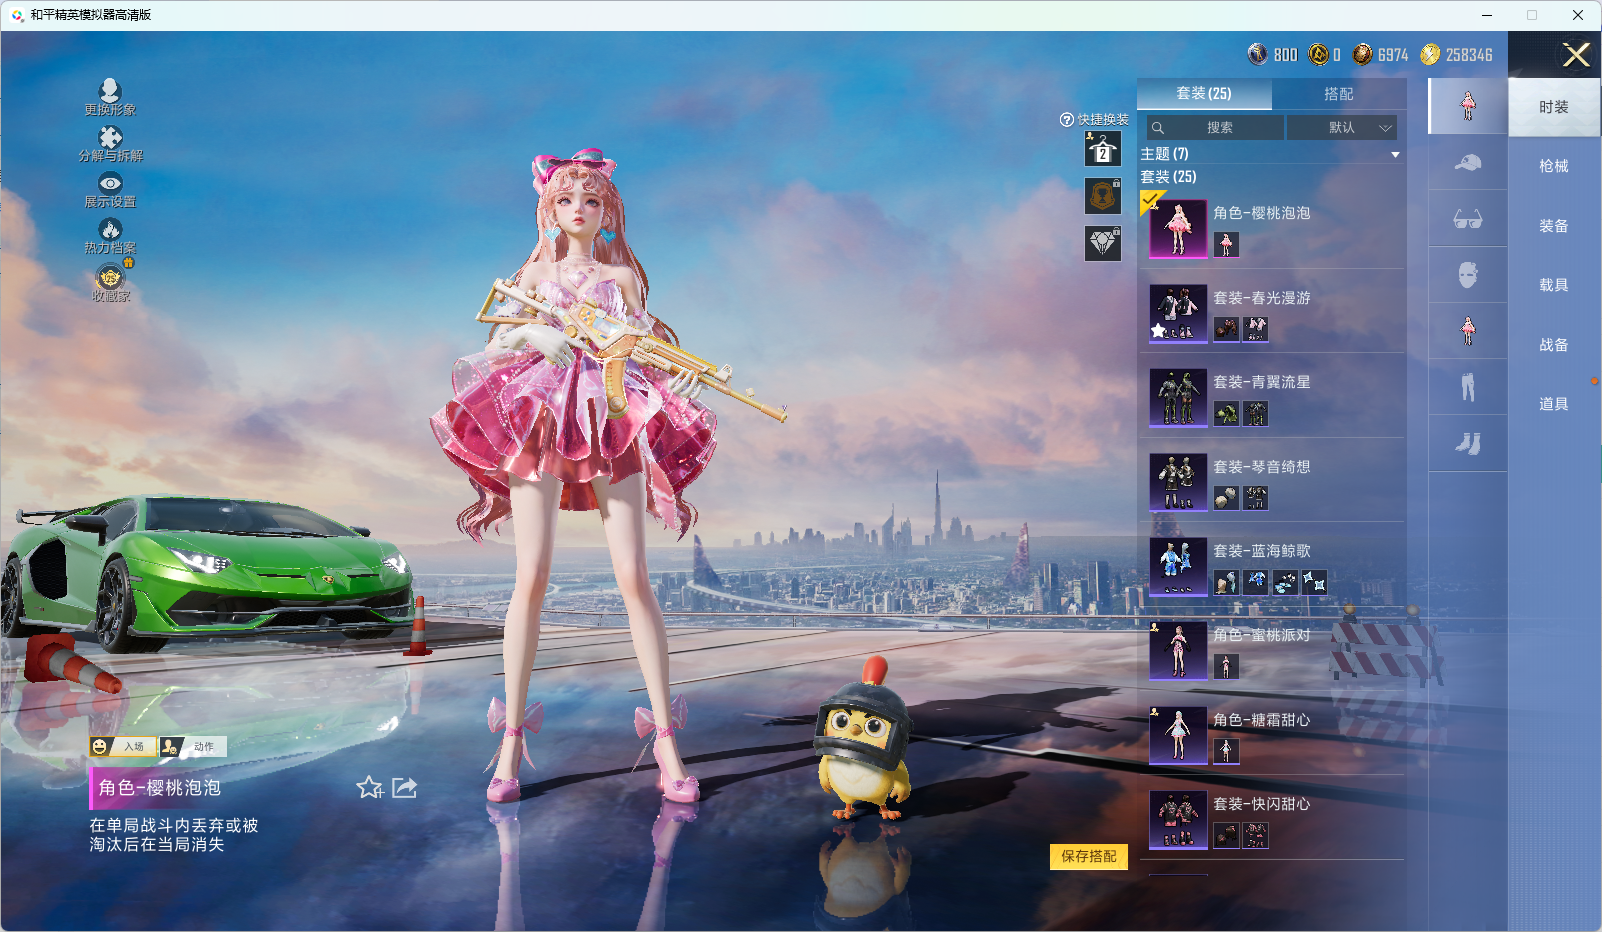Viewport: 1602px width, 932px height.
Task: Open the 热力档案 flame icon
Action: pyautogui.click(x=110, y=231)
